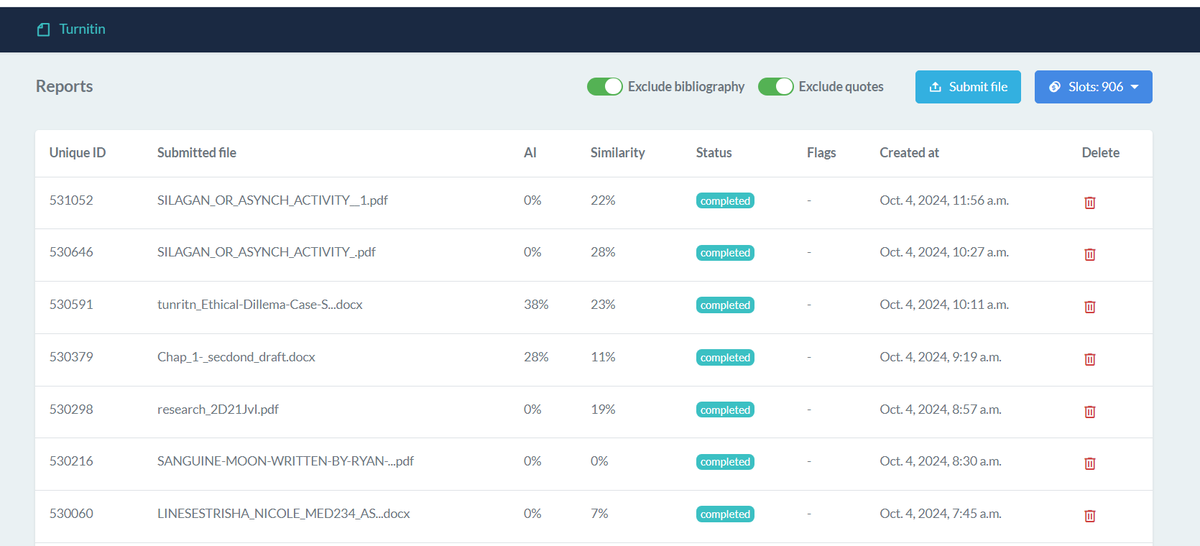The width and height of the screenshot is (1200, 546).
Task: Toggle the Exclude bibliography switch
Action: click(x=605, y=87)
